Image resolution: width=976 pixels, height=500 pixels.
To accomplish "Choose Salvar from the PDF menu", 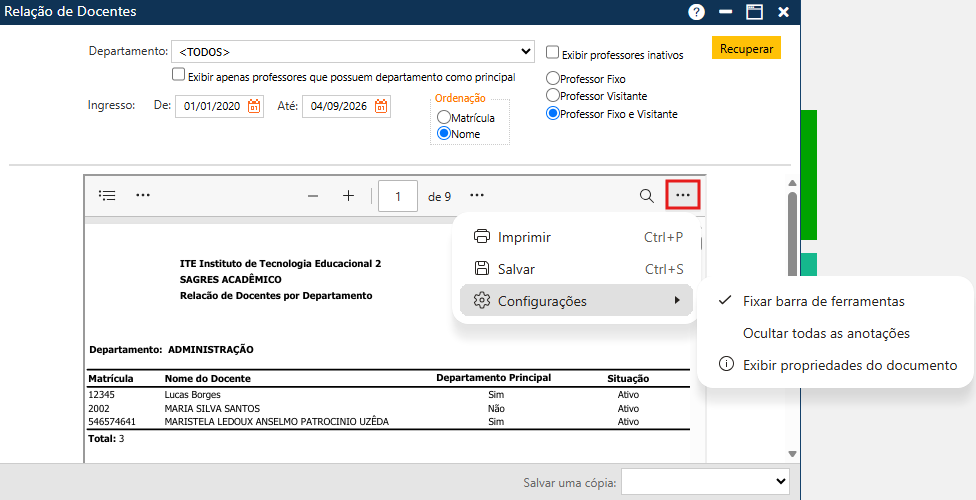I will pos(576,269).
